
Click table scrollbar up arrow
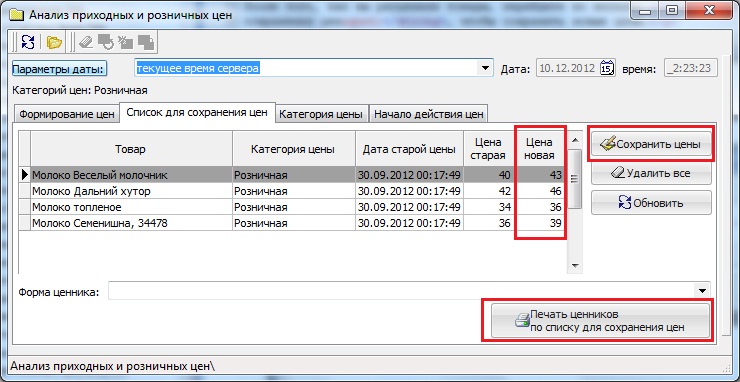574,140
